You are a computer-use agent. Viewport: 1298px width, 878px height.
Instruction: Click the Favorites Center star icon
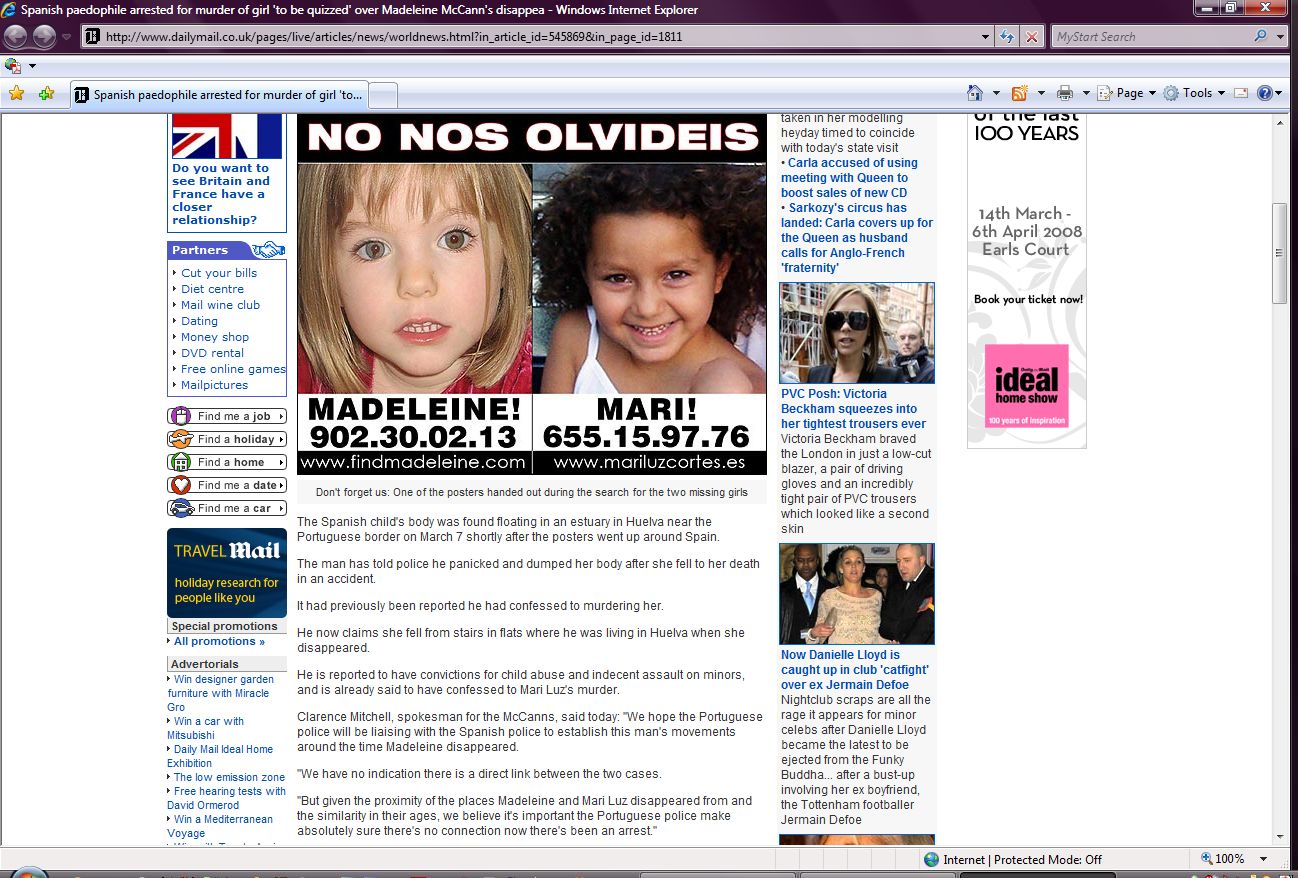16,94
